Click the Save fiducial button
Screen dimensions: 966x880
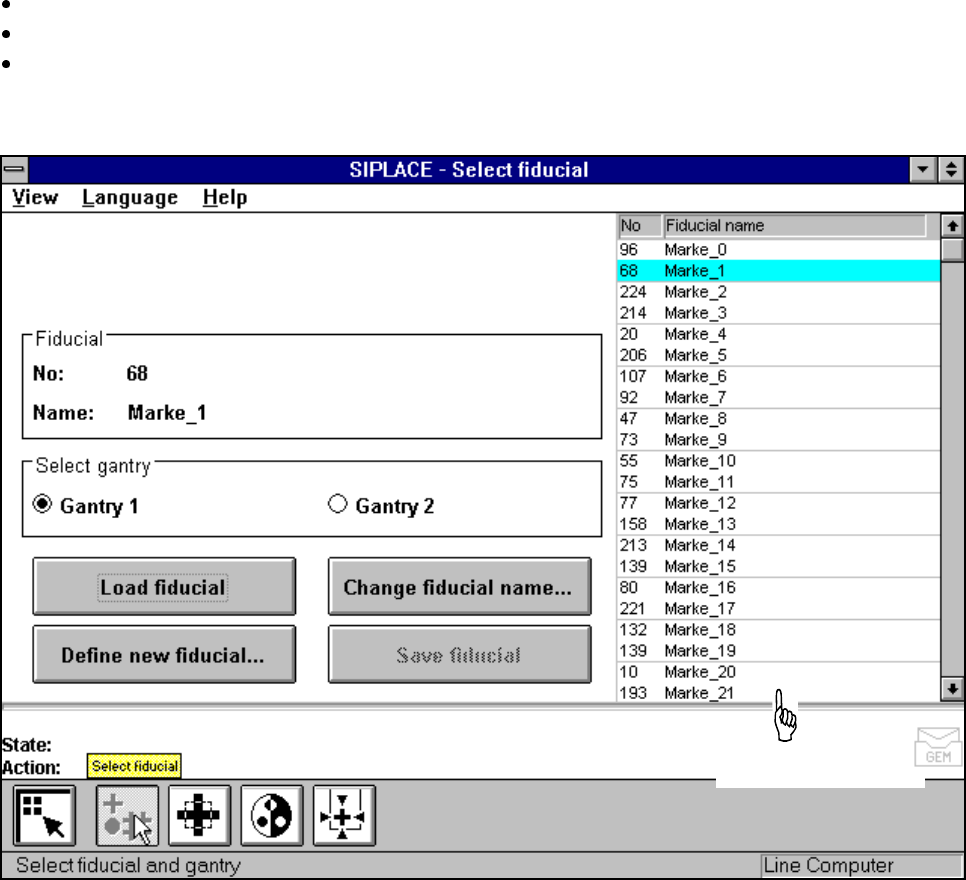(460, 654)
